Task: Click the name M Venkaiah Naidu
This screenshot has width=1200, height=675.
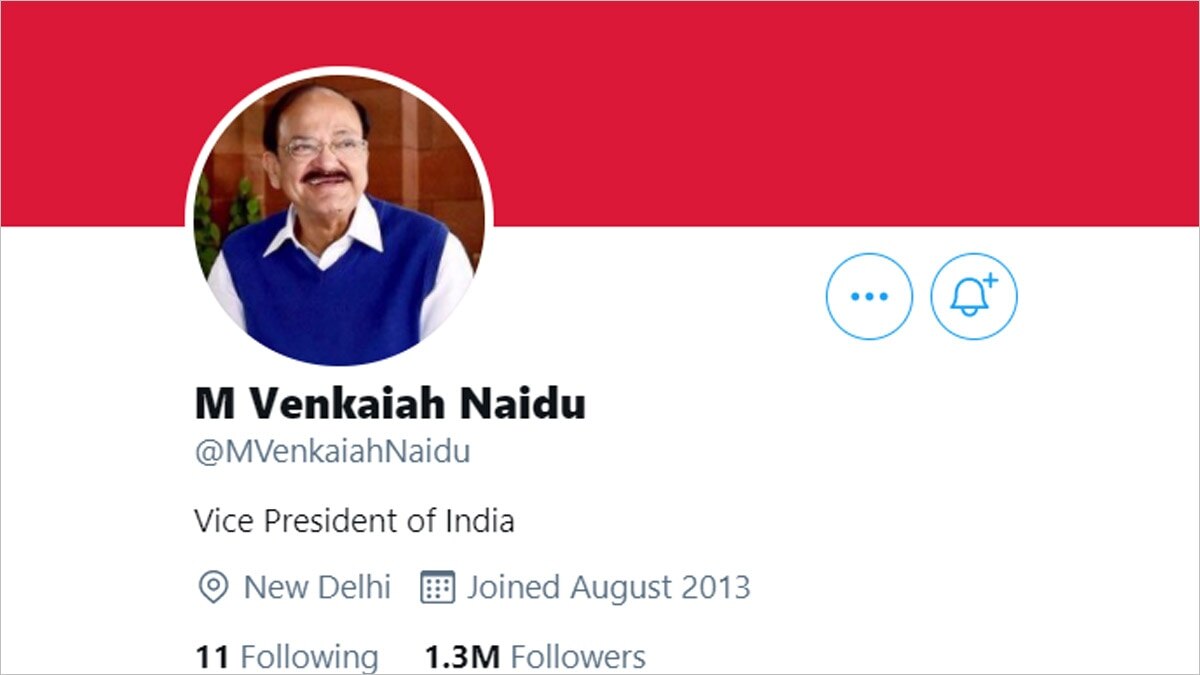Action: point(390,404)
